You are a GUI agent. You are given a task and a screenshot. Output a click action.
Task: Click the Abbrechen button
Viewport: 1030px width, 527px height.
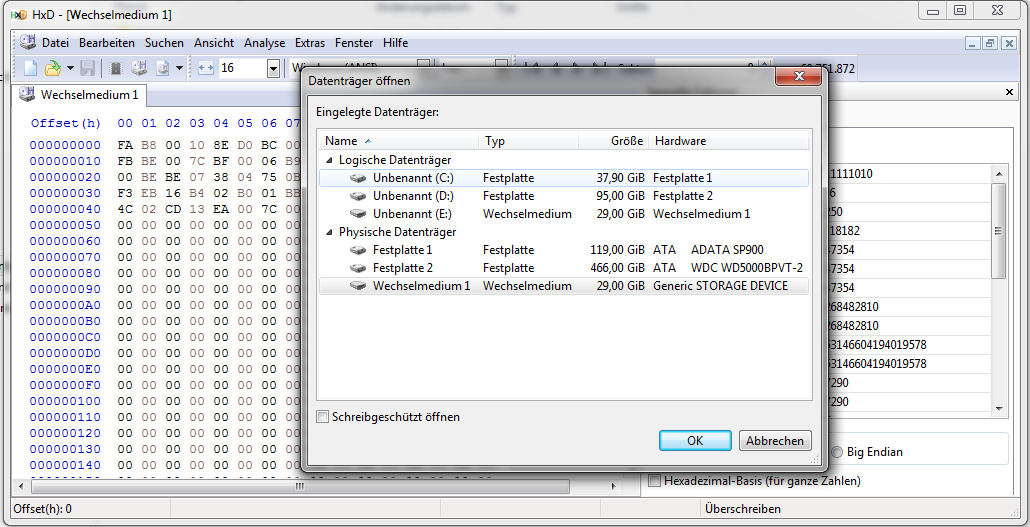(775, 441)
